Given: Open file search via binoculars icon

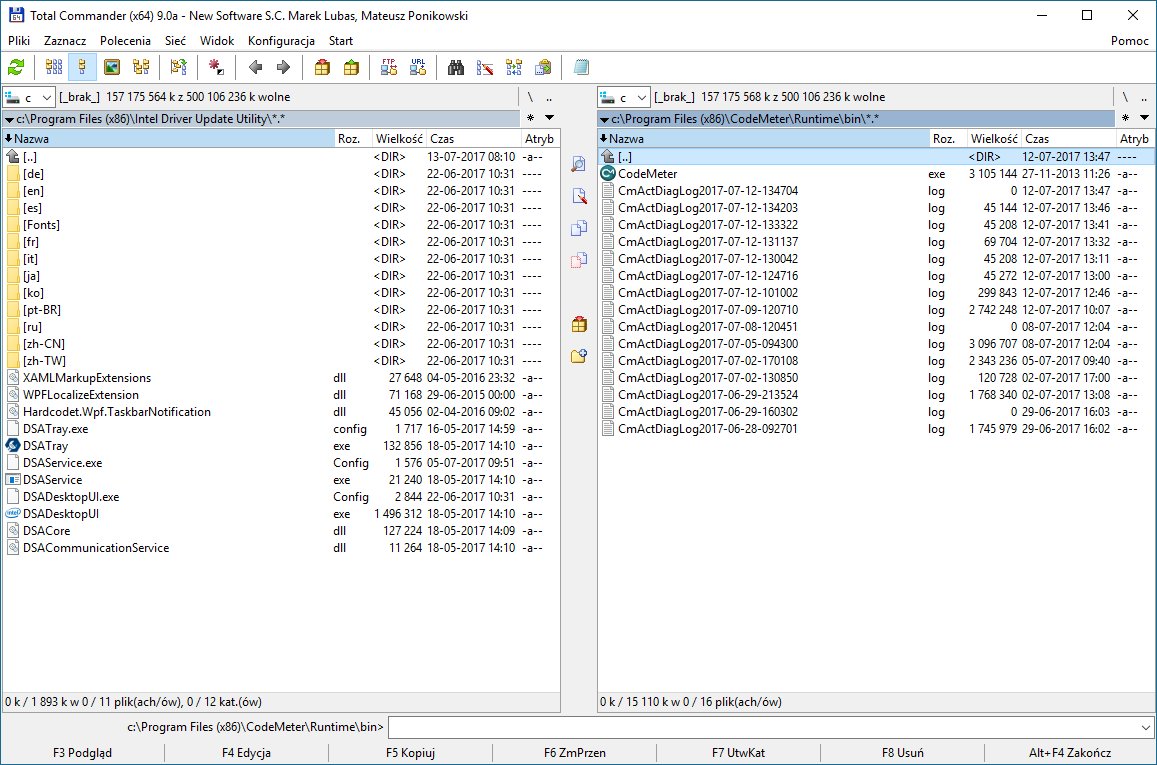Looking at the screenshot, I should 456,67.
